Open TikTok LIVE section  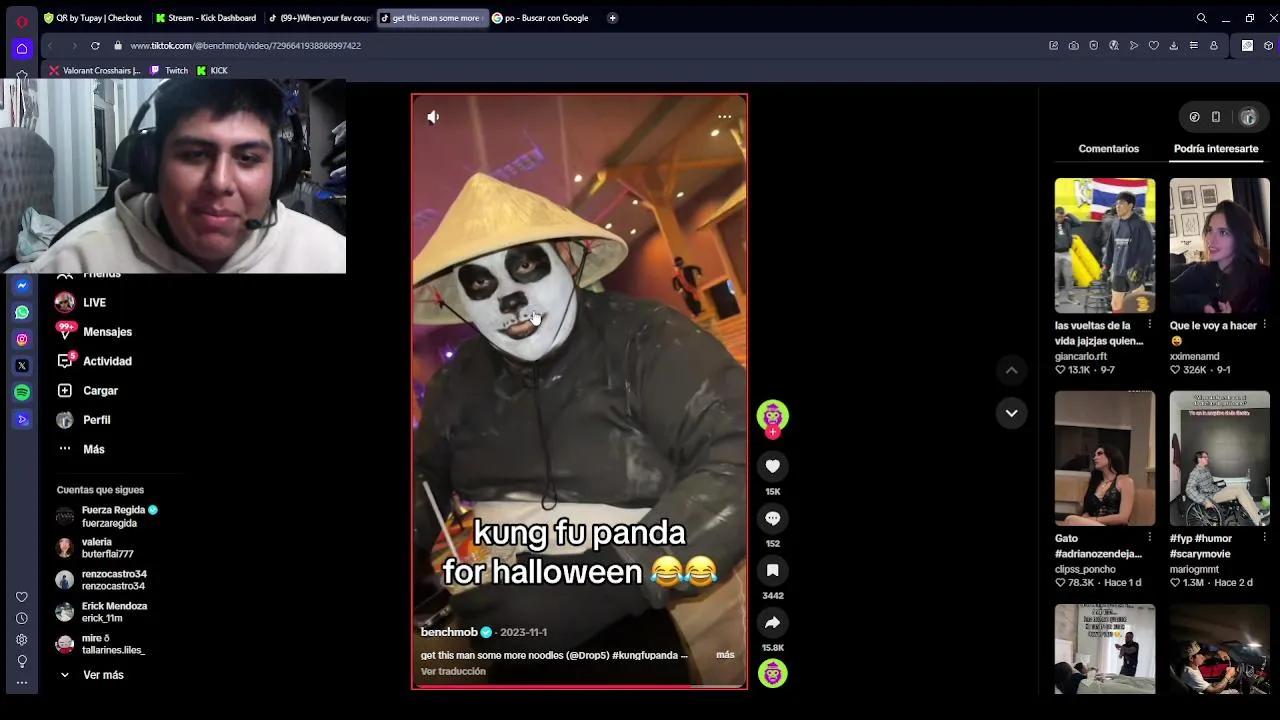81,302
